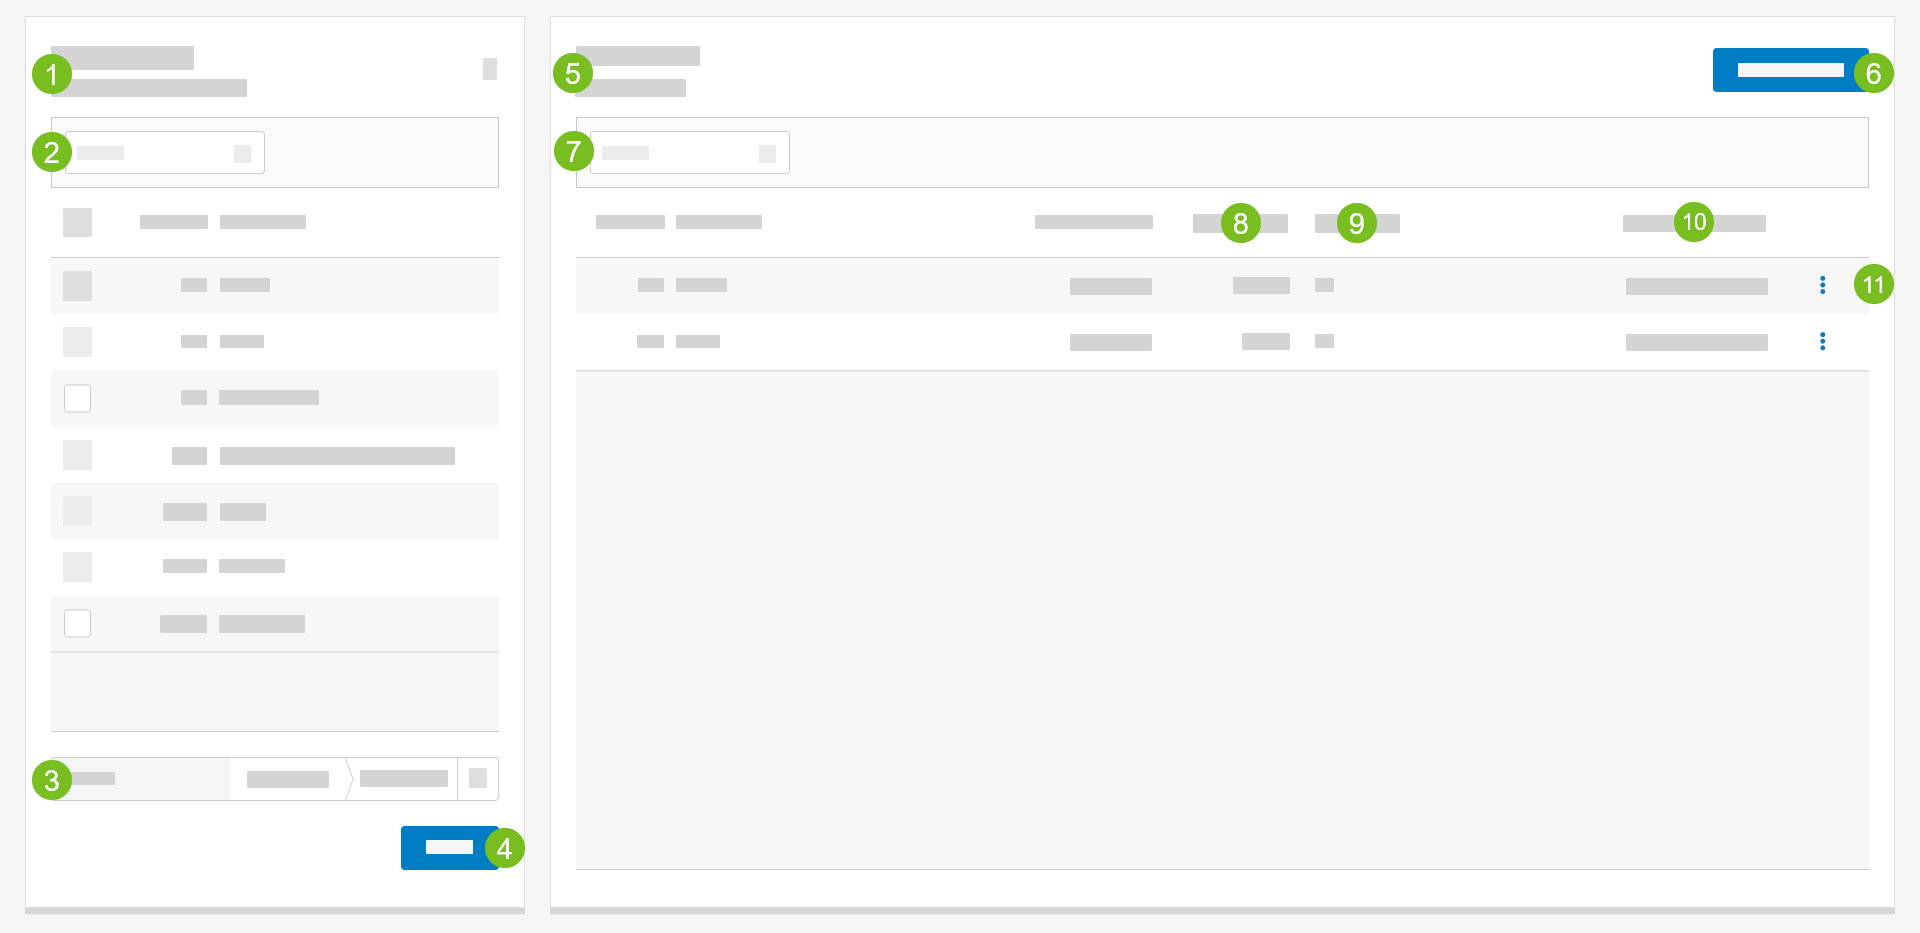Image resolution: width=1920 pixels, height=933 pixels.
Task: Click the table column header marked 9
Action: 1357,223
